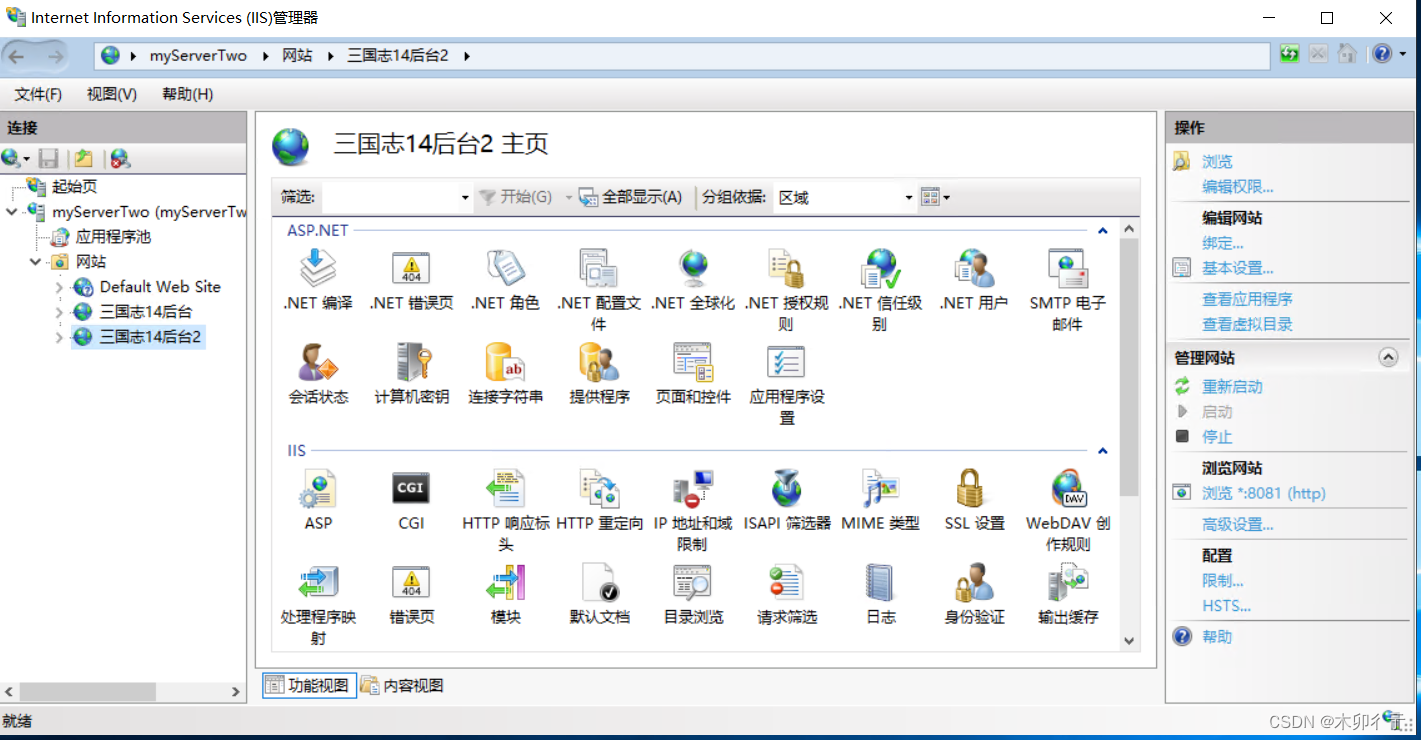Collapse the IIS group section
1421x740 pixels.
pos(1103,451)
